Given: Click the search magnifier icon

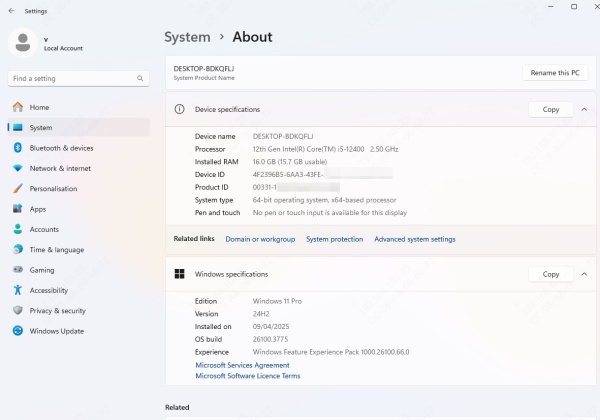Looking at the screenshot, I should 140,78.
